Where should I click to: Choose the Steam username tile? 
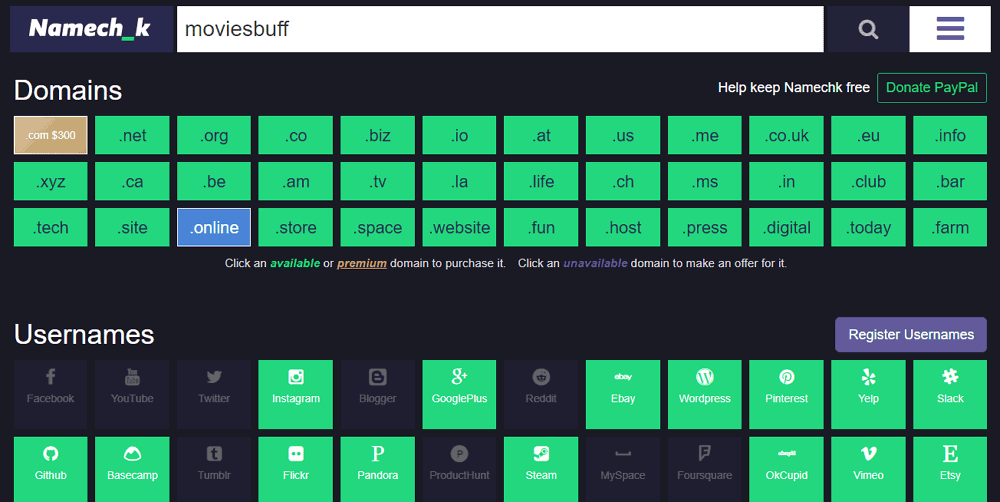(541, 464)
